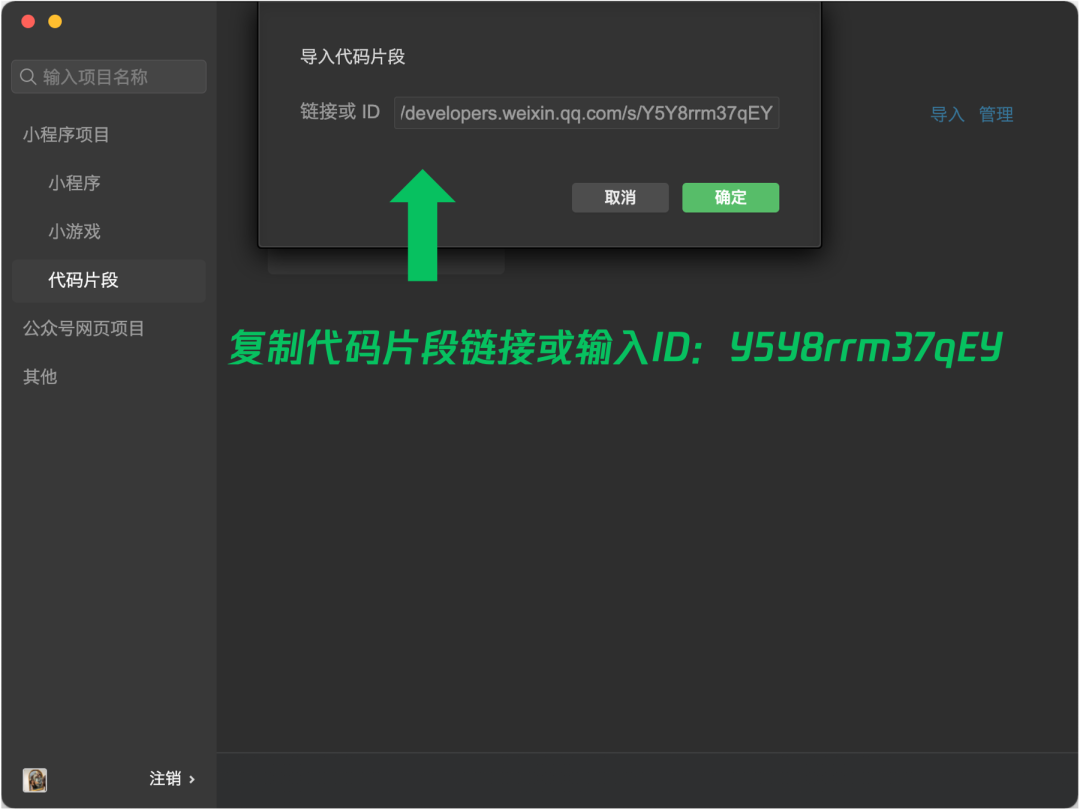Image resolution: width=1080 pixels, height=811 pixels.
Task: Click the search magnifier icon in sidebar
Action: coord(28,76)
